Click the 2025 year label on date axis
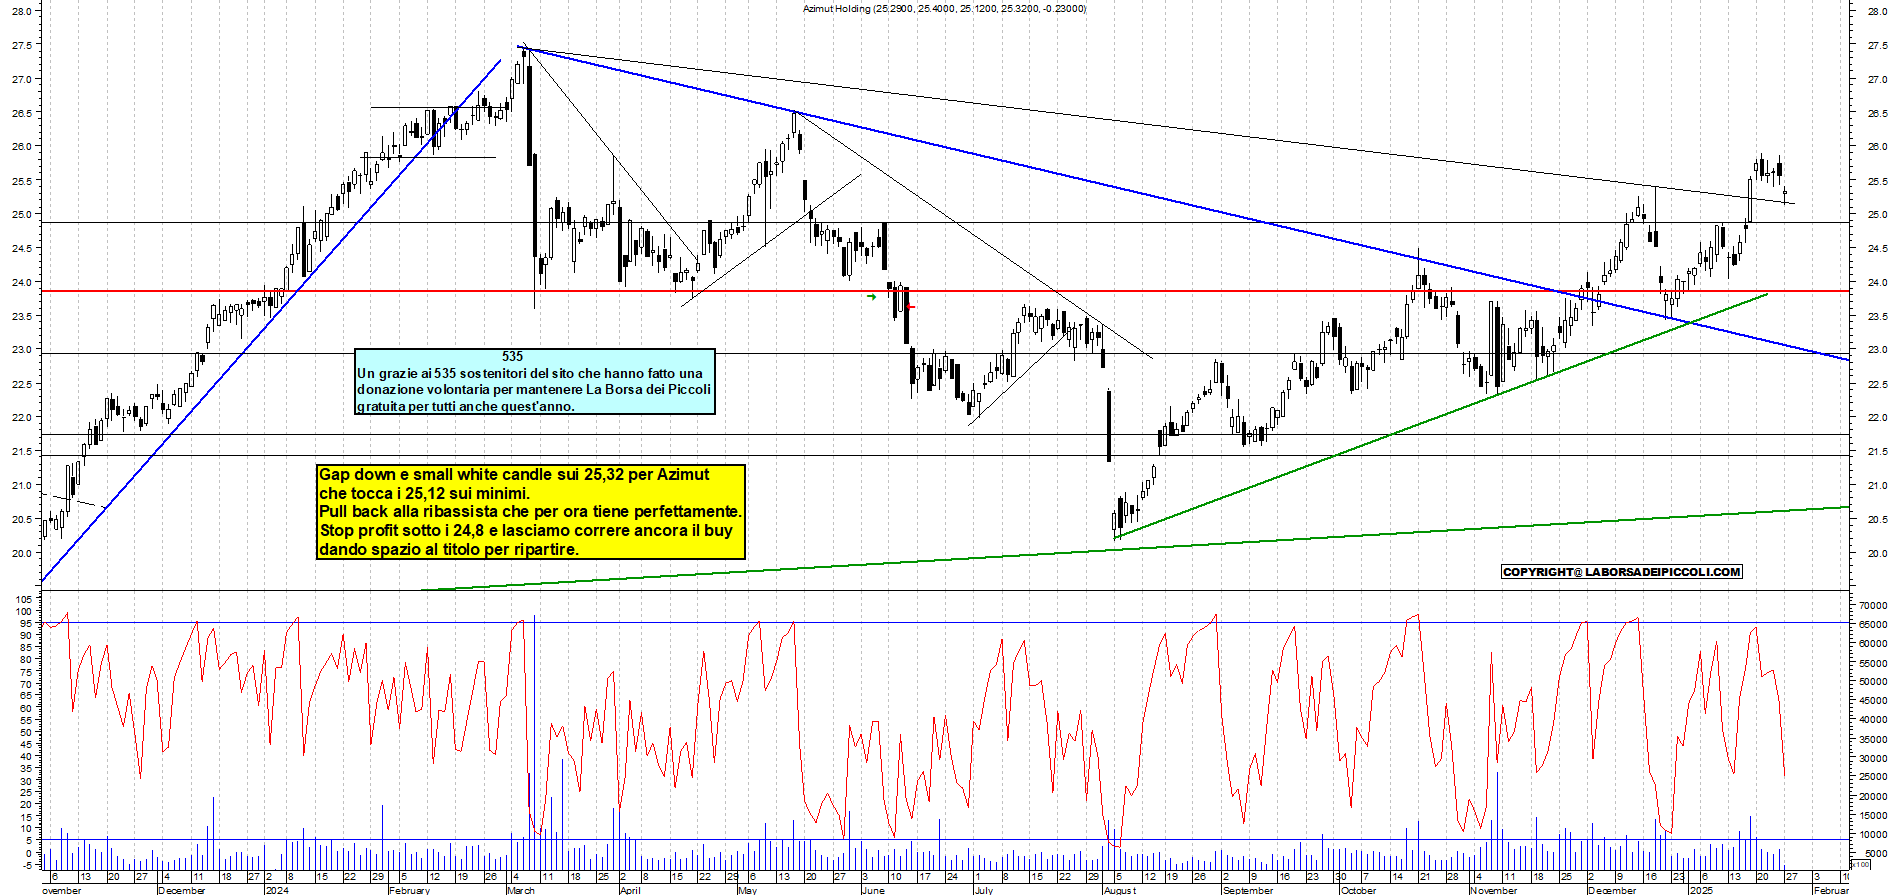1890x895 pixels. pyautogui.click(x=1701, y=890)
